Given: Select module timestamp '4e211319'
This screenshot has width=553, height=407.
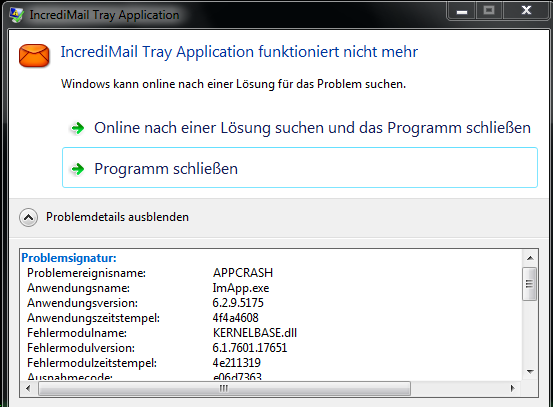Looking at the screenshot, I should coord(237,363).
